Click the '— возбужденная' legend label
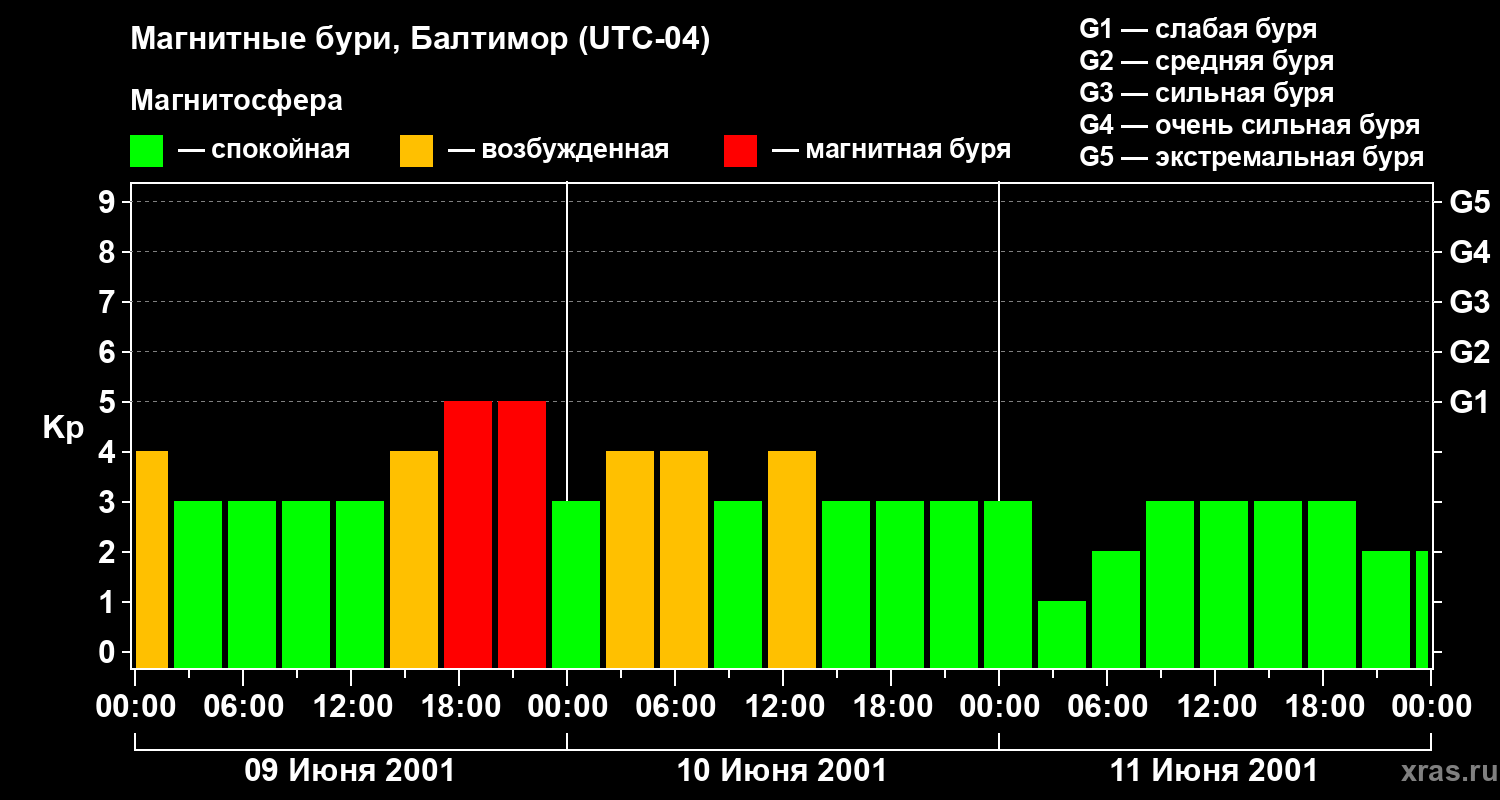Viewport: 1500px width, 800px height. (558, 150)
